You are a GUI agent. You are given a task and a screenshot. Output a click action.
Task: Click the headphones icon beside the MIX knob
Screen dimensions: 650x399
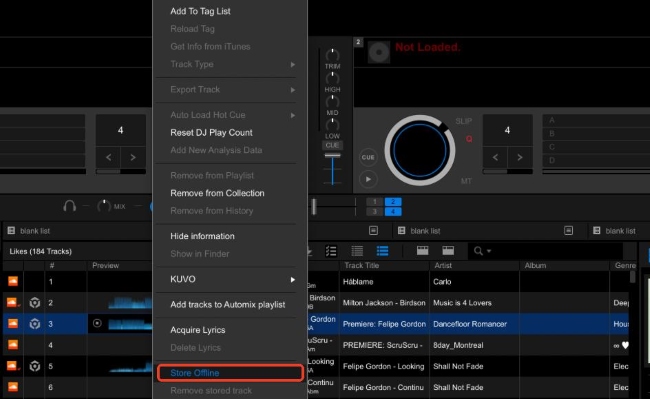[x=69, y=206]
